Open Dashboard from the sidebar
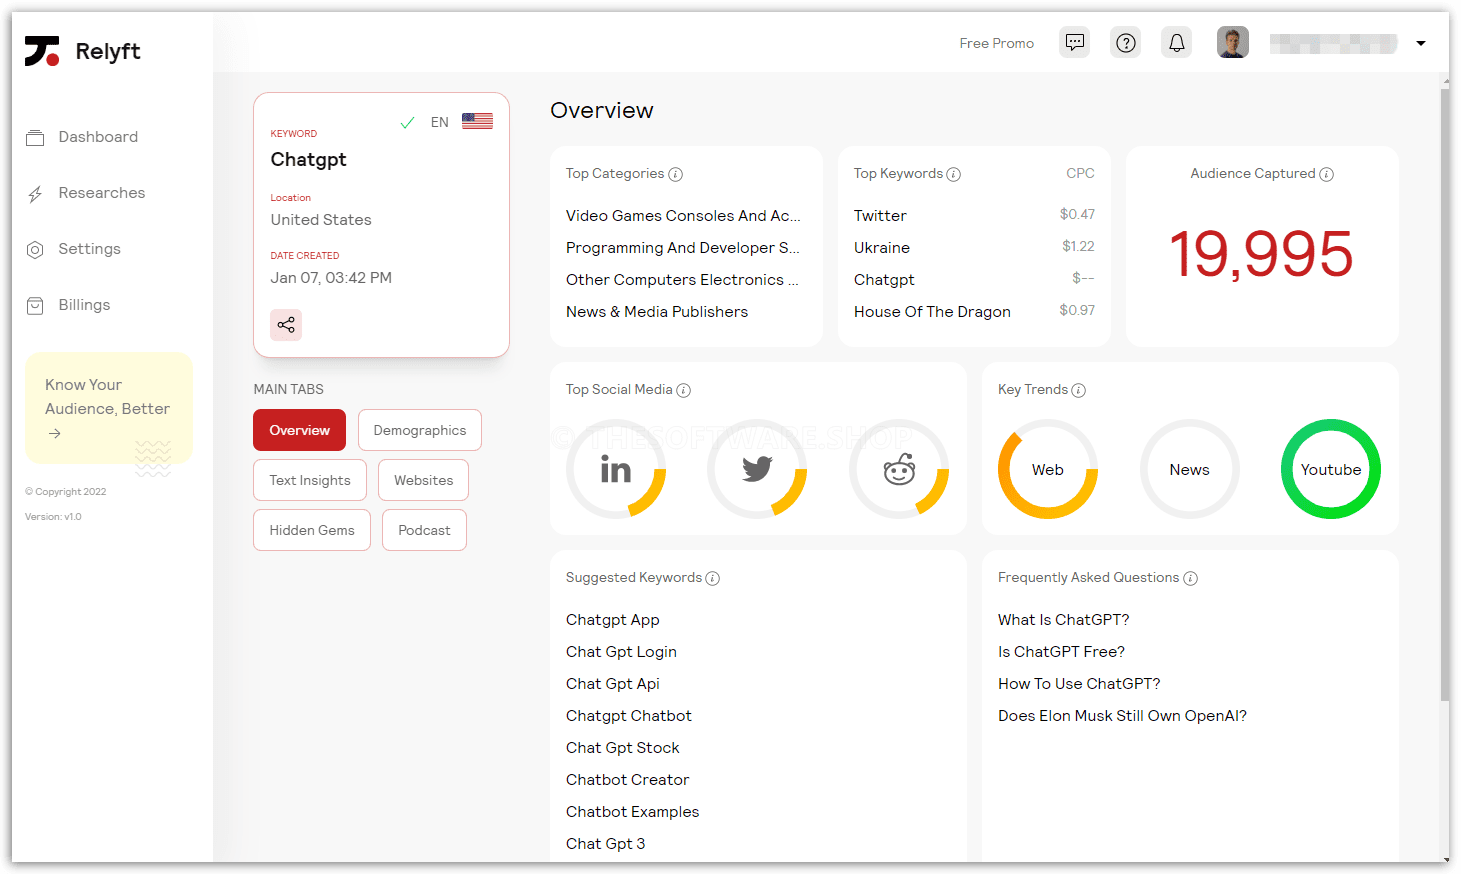This screenshot has width=1461, height=874. click(x=98, y=137)
